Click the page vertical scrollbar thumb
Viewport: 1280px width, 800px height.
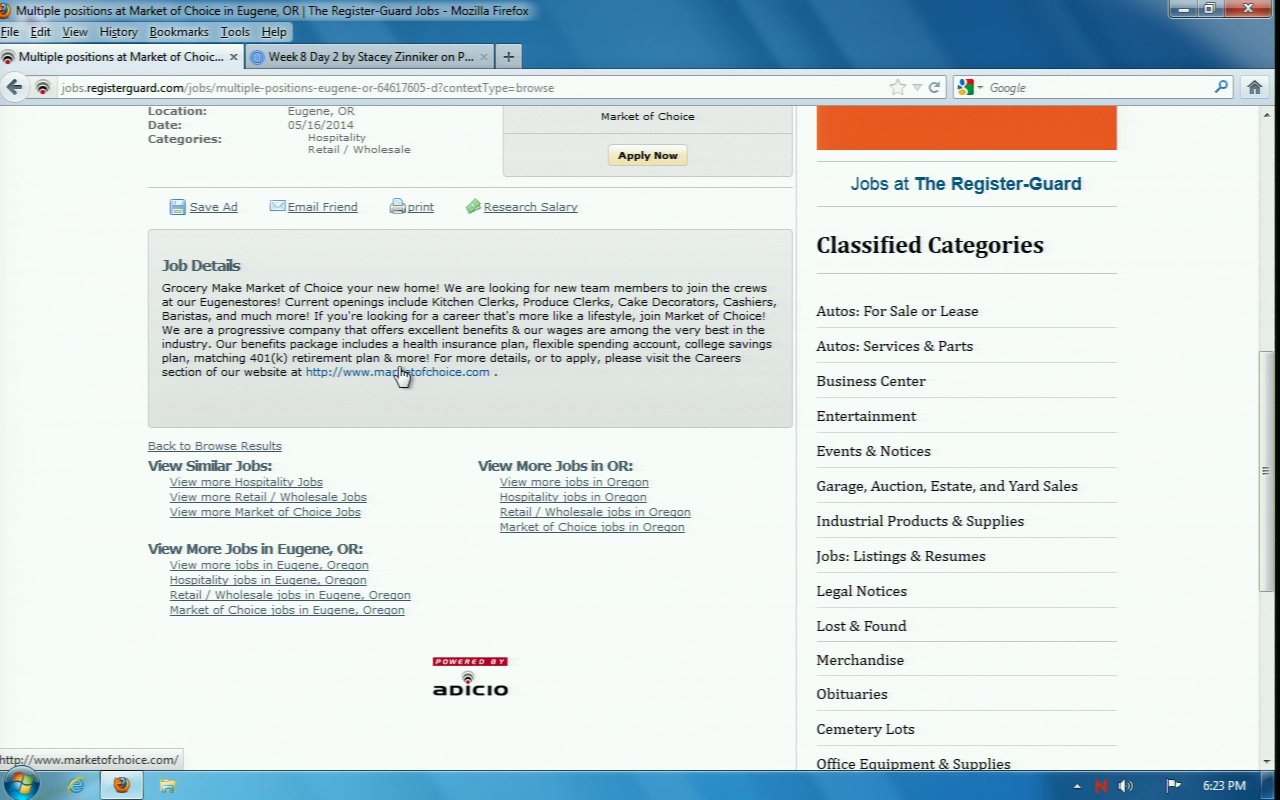pos(1266,470)
